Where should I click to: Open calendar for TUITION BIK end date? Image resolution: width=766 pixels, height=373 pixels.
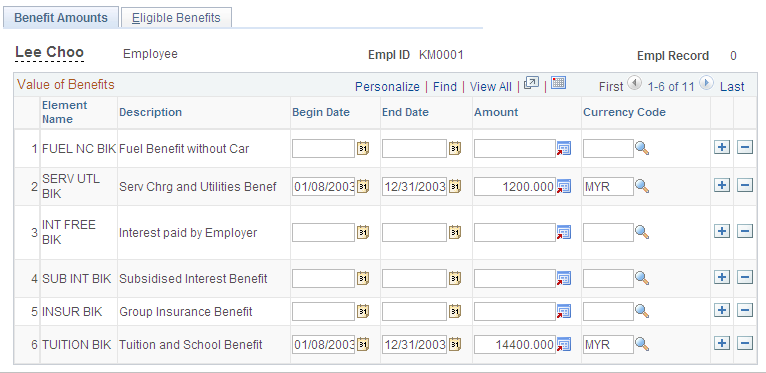(454, 344)
